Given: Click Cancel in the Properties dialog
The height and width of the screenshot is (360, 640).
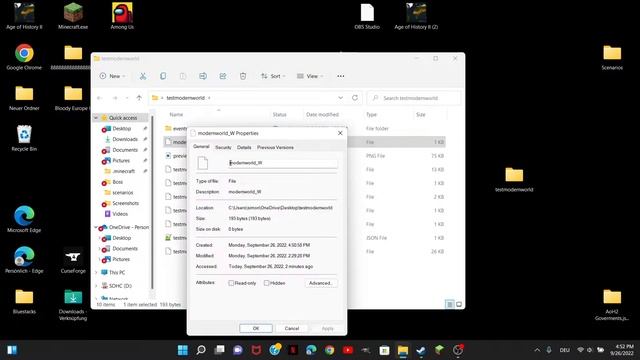Looking at the screenshot, I should [291, 328].
